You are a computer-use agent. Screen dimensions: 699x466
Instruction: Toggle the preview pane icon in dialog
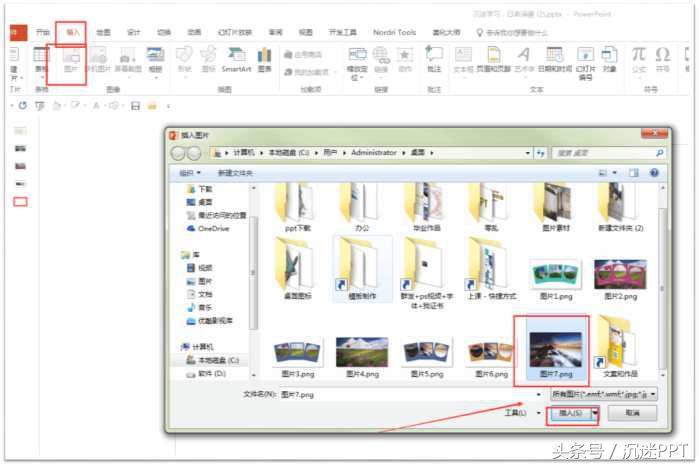click(633, 173)
